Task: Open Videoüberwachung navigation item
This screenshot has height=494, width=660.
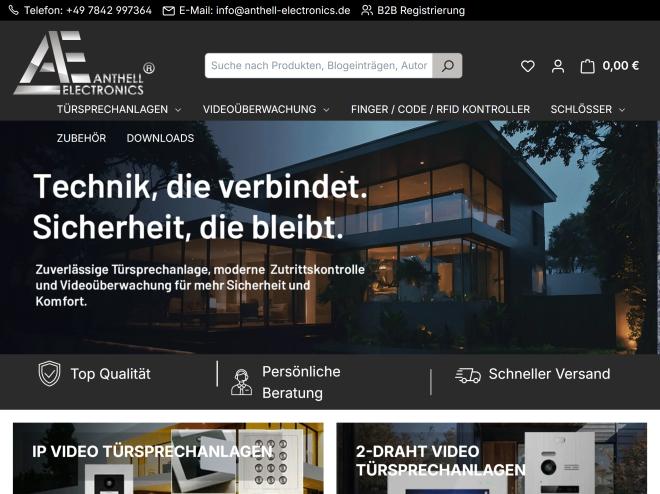Action: coord(259,109)
